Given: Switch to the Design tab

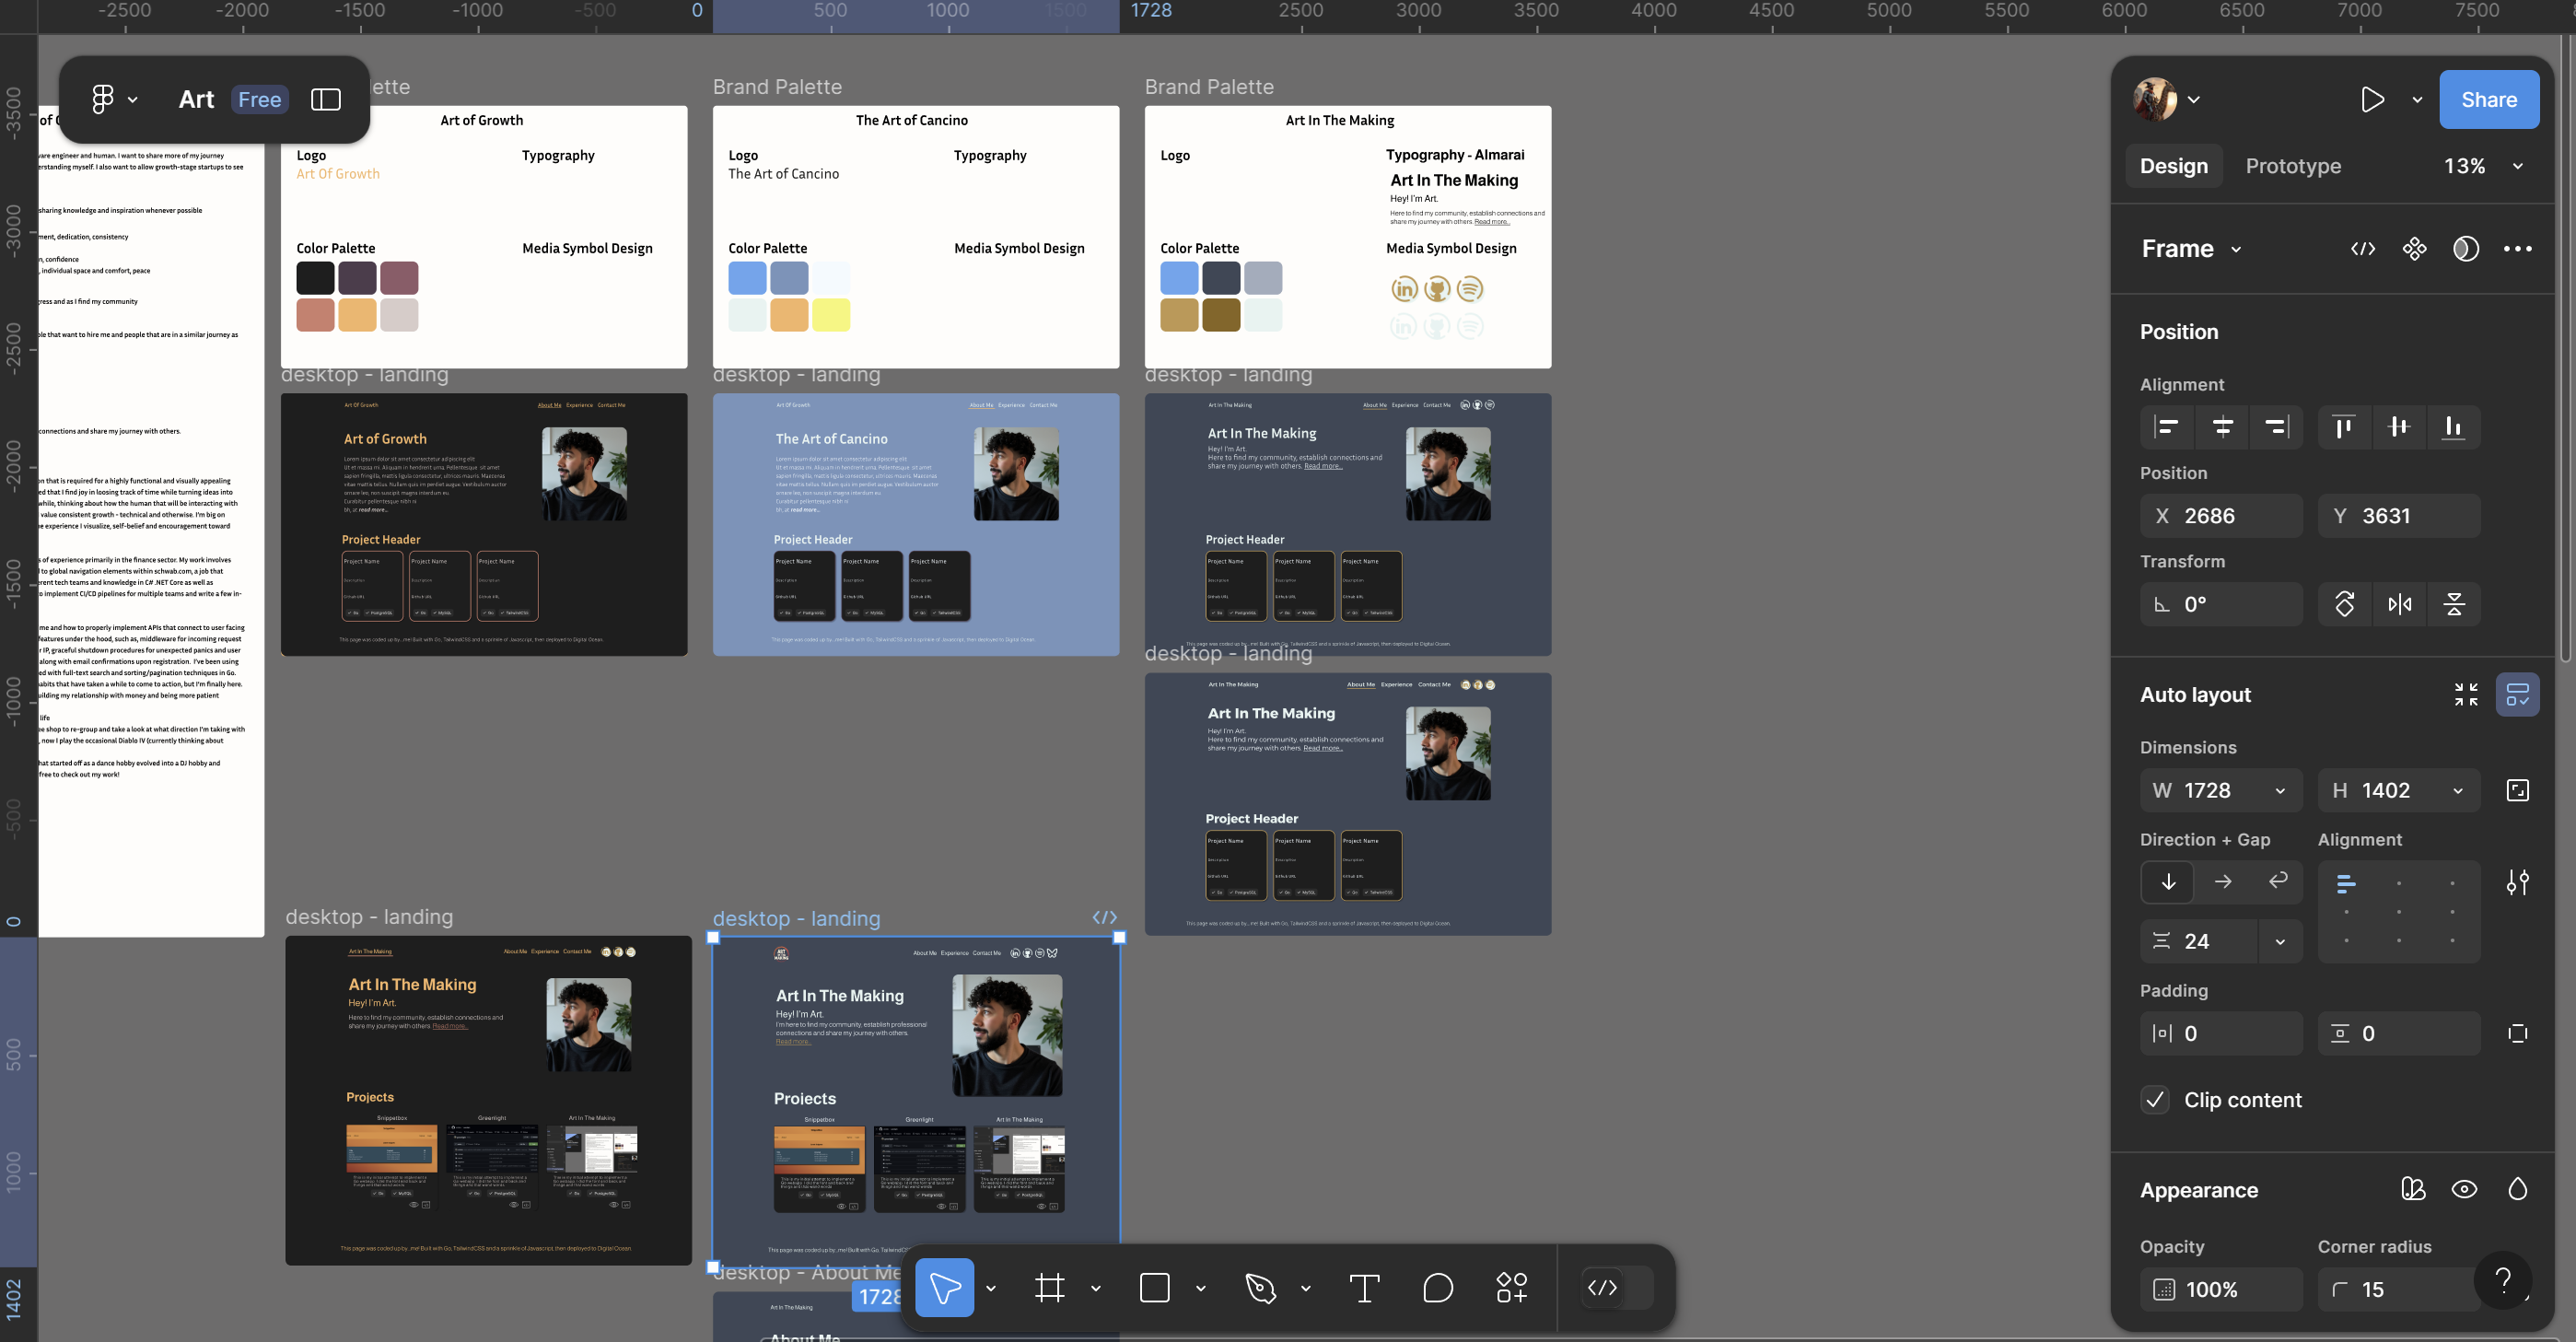Looking at the screenshot, I should pyautogui.click(x=2173, y=166).
